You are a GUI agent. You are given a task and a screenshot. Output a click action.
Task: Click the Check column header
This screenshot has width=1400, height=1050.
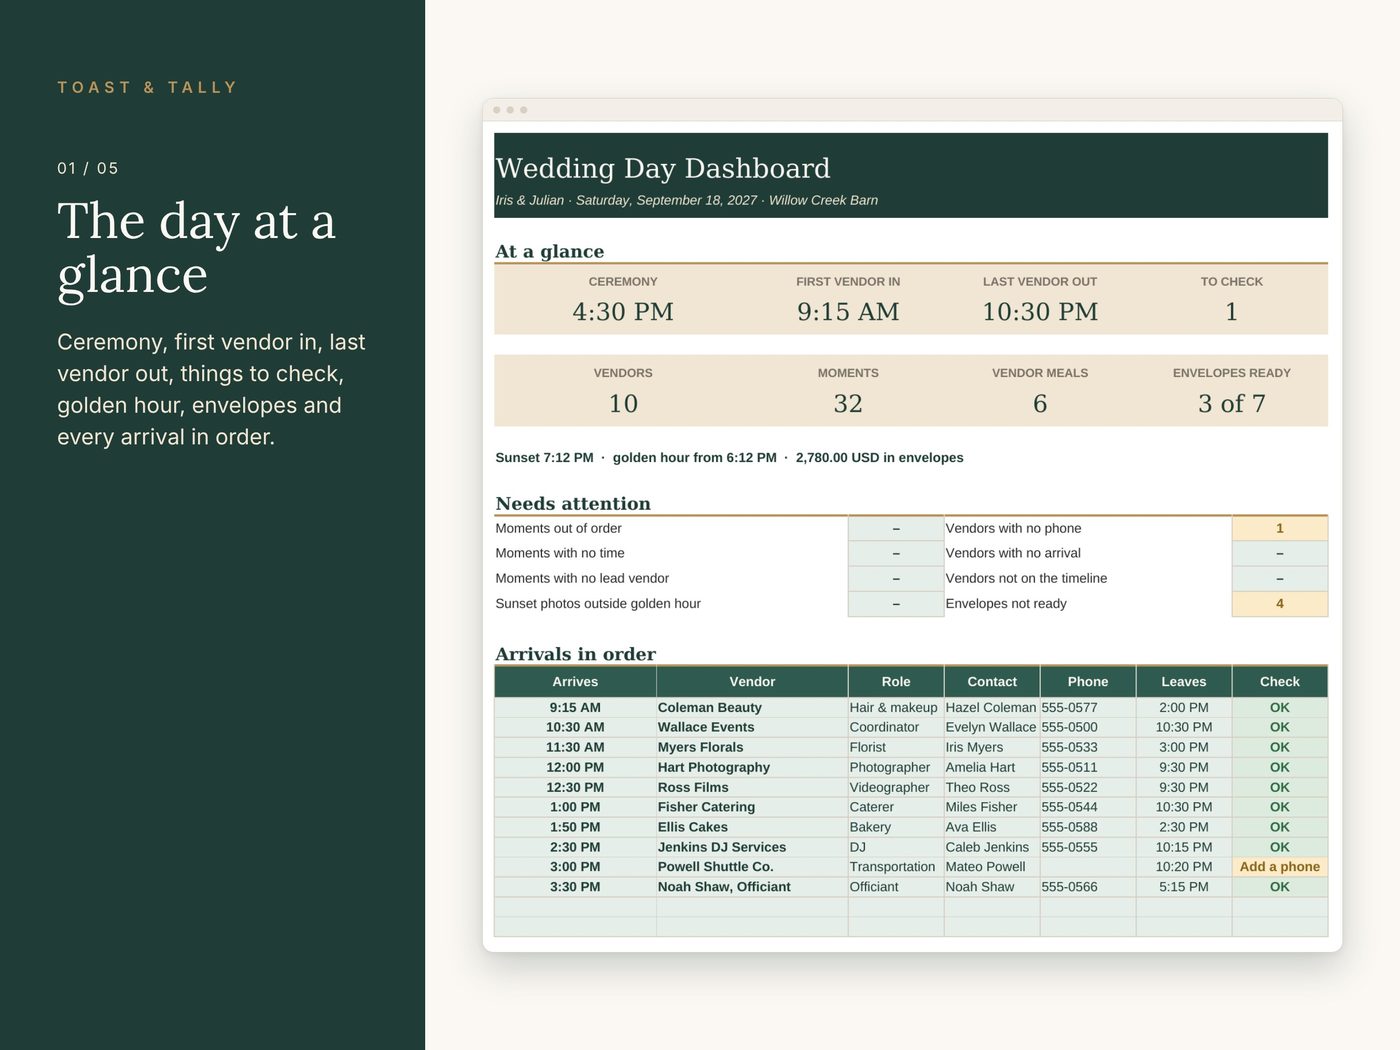click(x=1280, y=682)
